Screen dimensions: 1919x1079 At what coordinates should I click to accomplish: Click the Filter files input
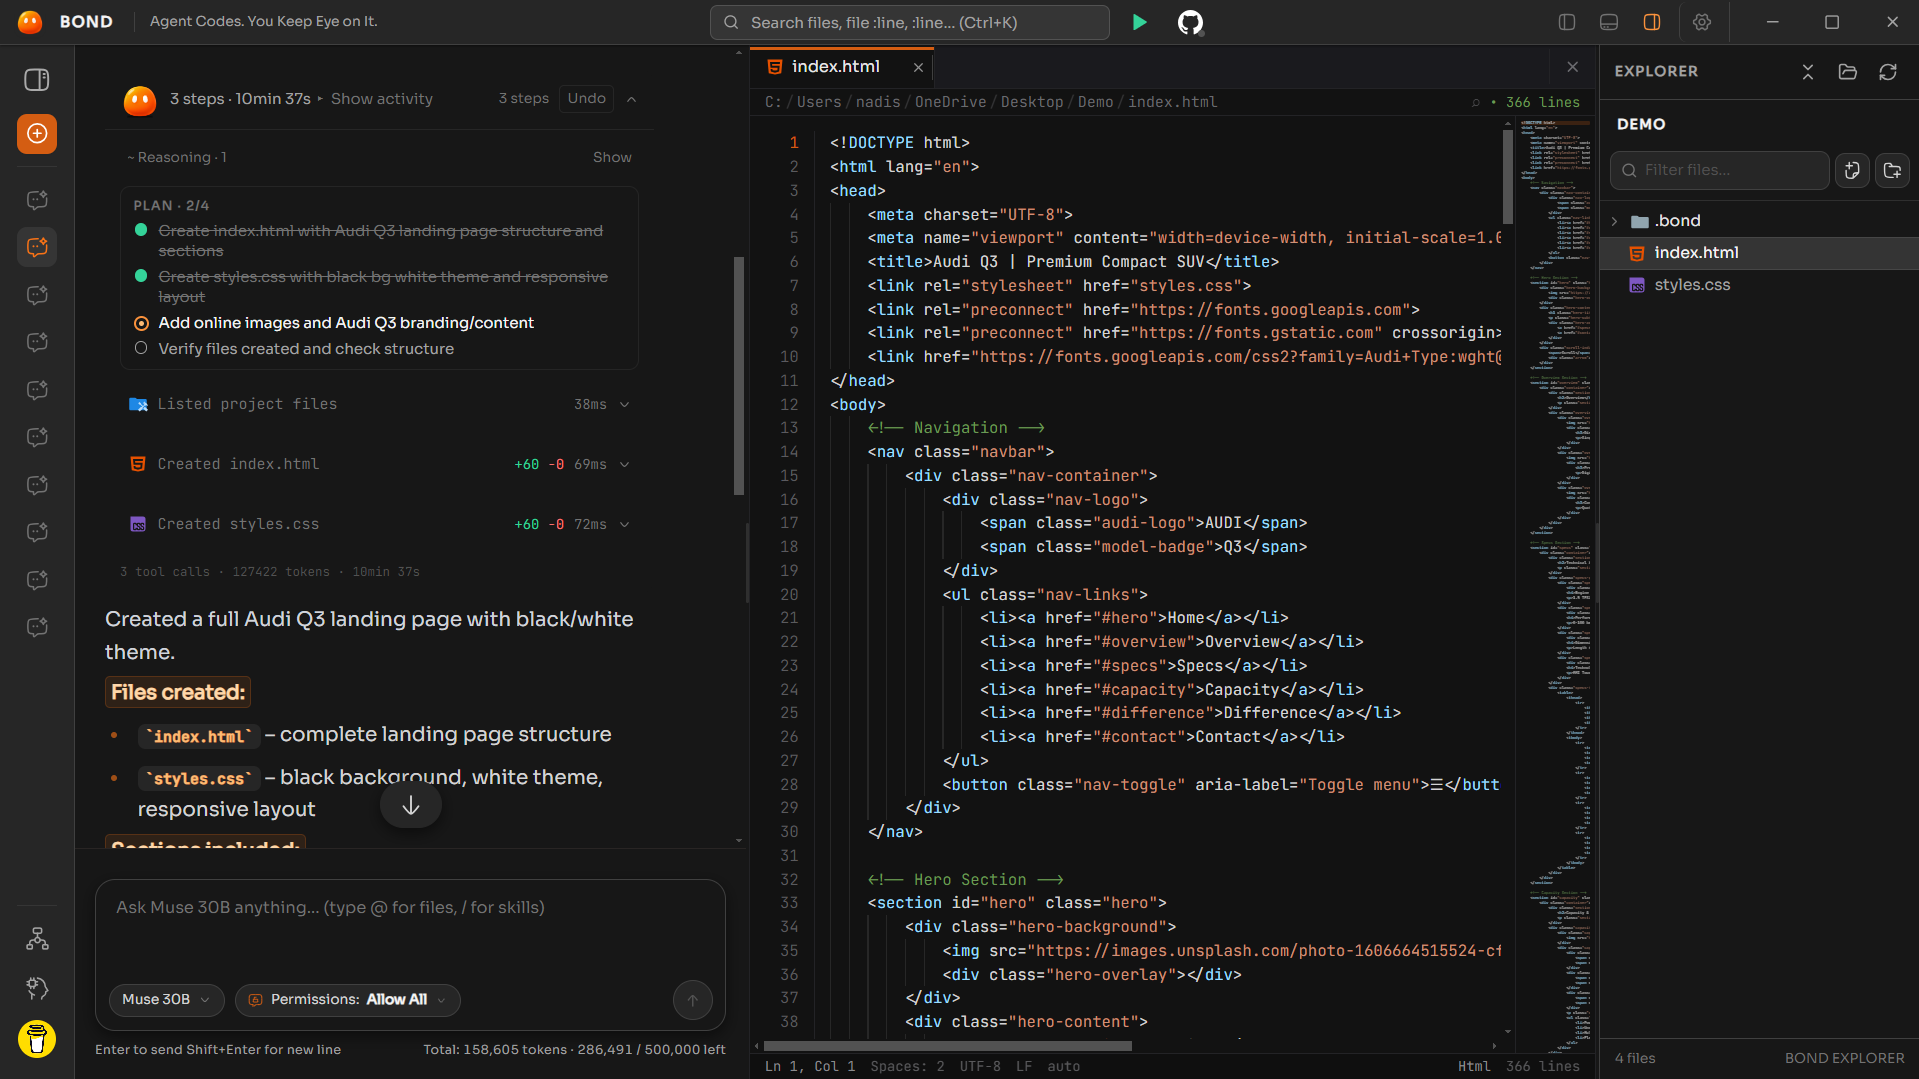pyautogui.click(x=1720, y=171)
